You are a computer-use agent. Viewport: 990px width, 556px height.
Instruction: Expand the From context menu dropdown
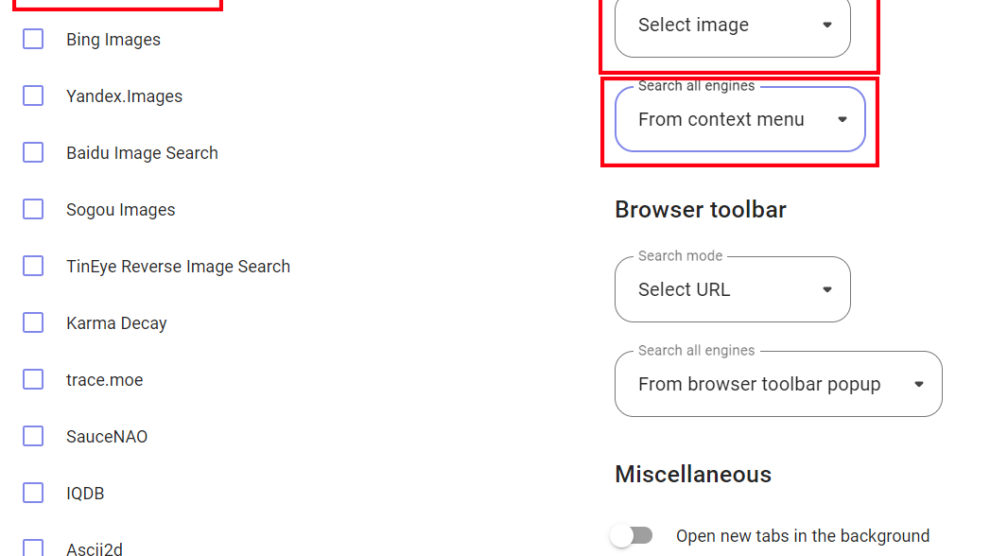(x=738, y=120)
